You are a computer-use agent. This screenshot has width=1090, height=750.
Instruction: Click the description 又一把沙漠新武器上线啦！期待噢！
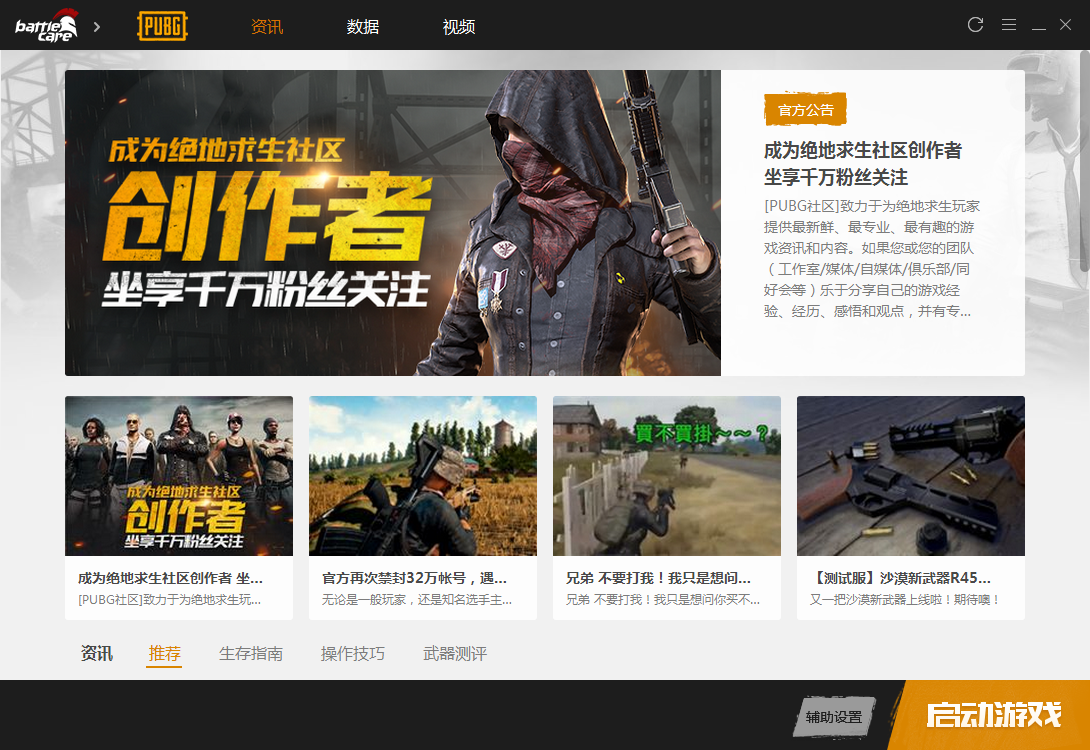coord(904,600)
